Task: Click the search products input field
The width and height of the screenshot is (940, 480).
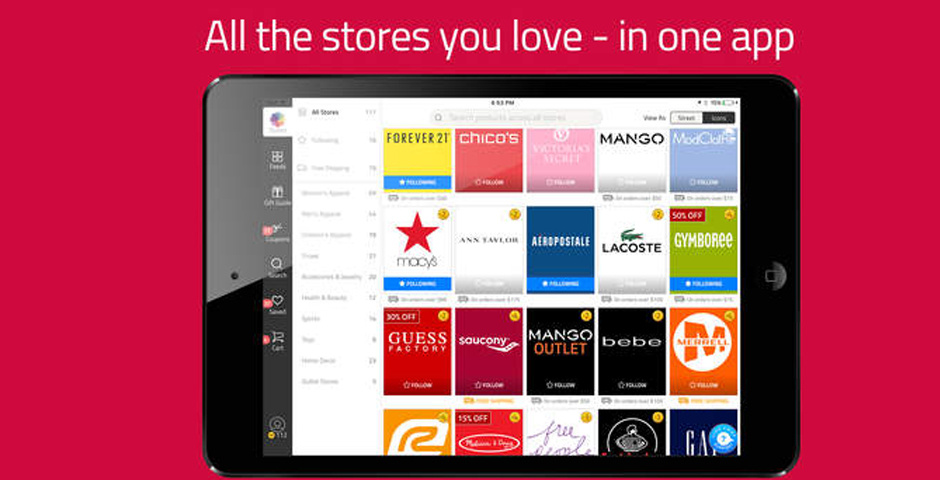Action: (516, 117)
